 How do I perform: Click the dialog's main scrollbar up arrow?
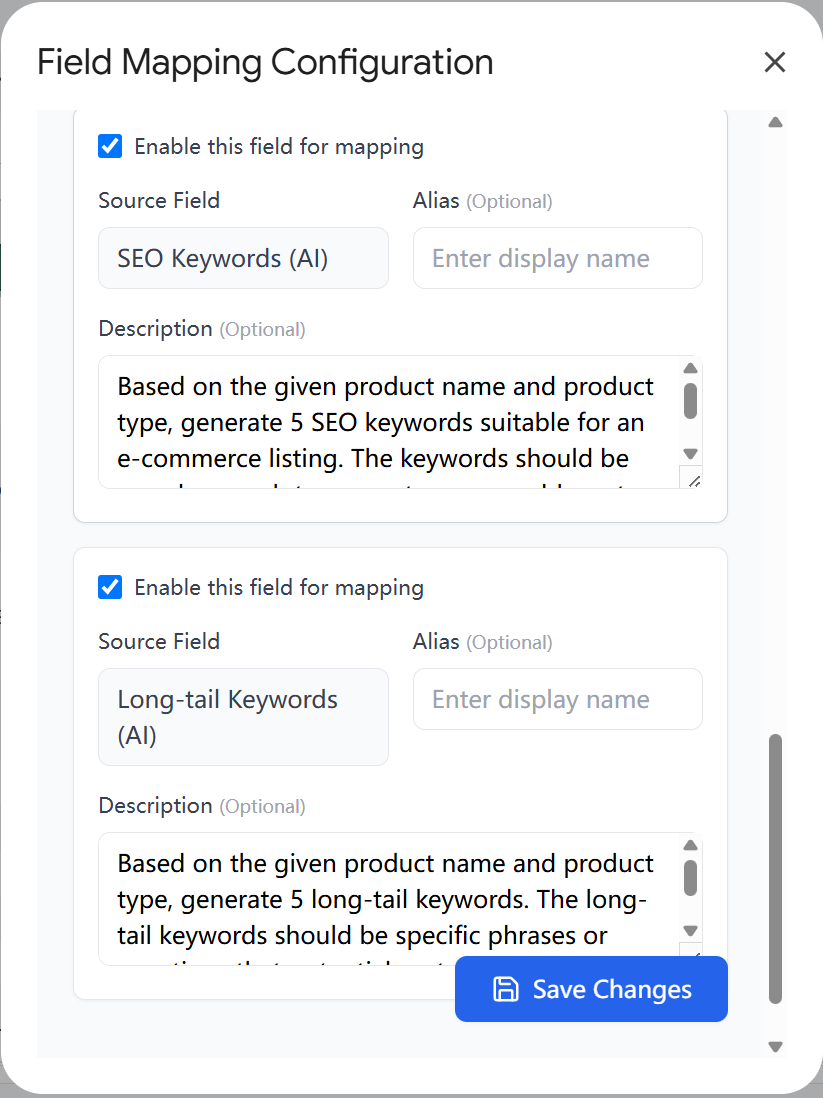pyautogui.click(x=775, y=123)
